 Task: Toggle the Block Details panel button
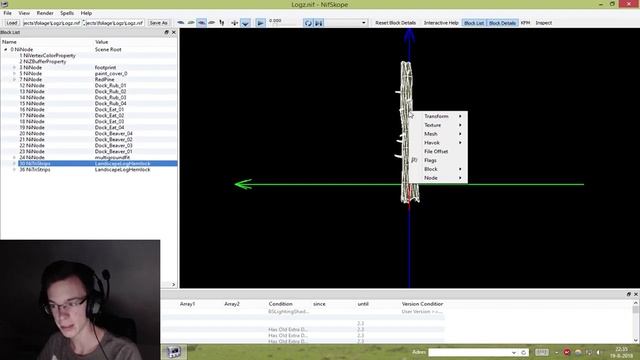tap(502, 23)
